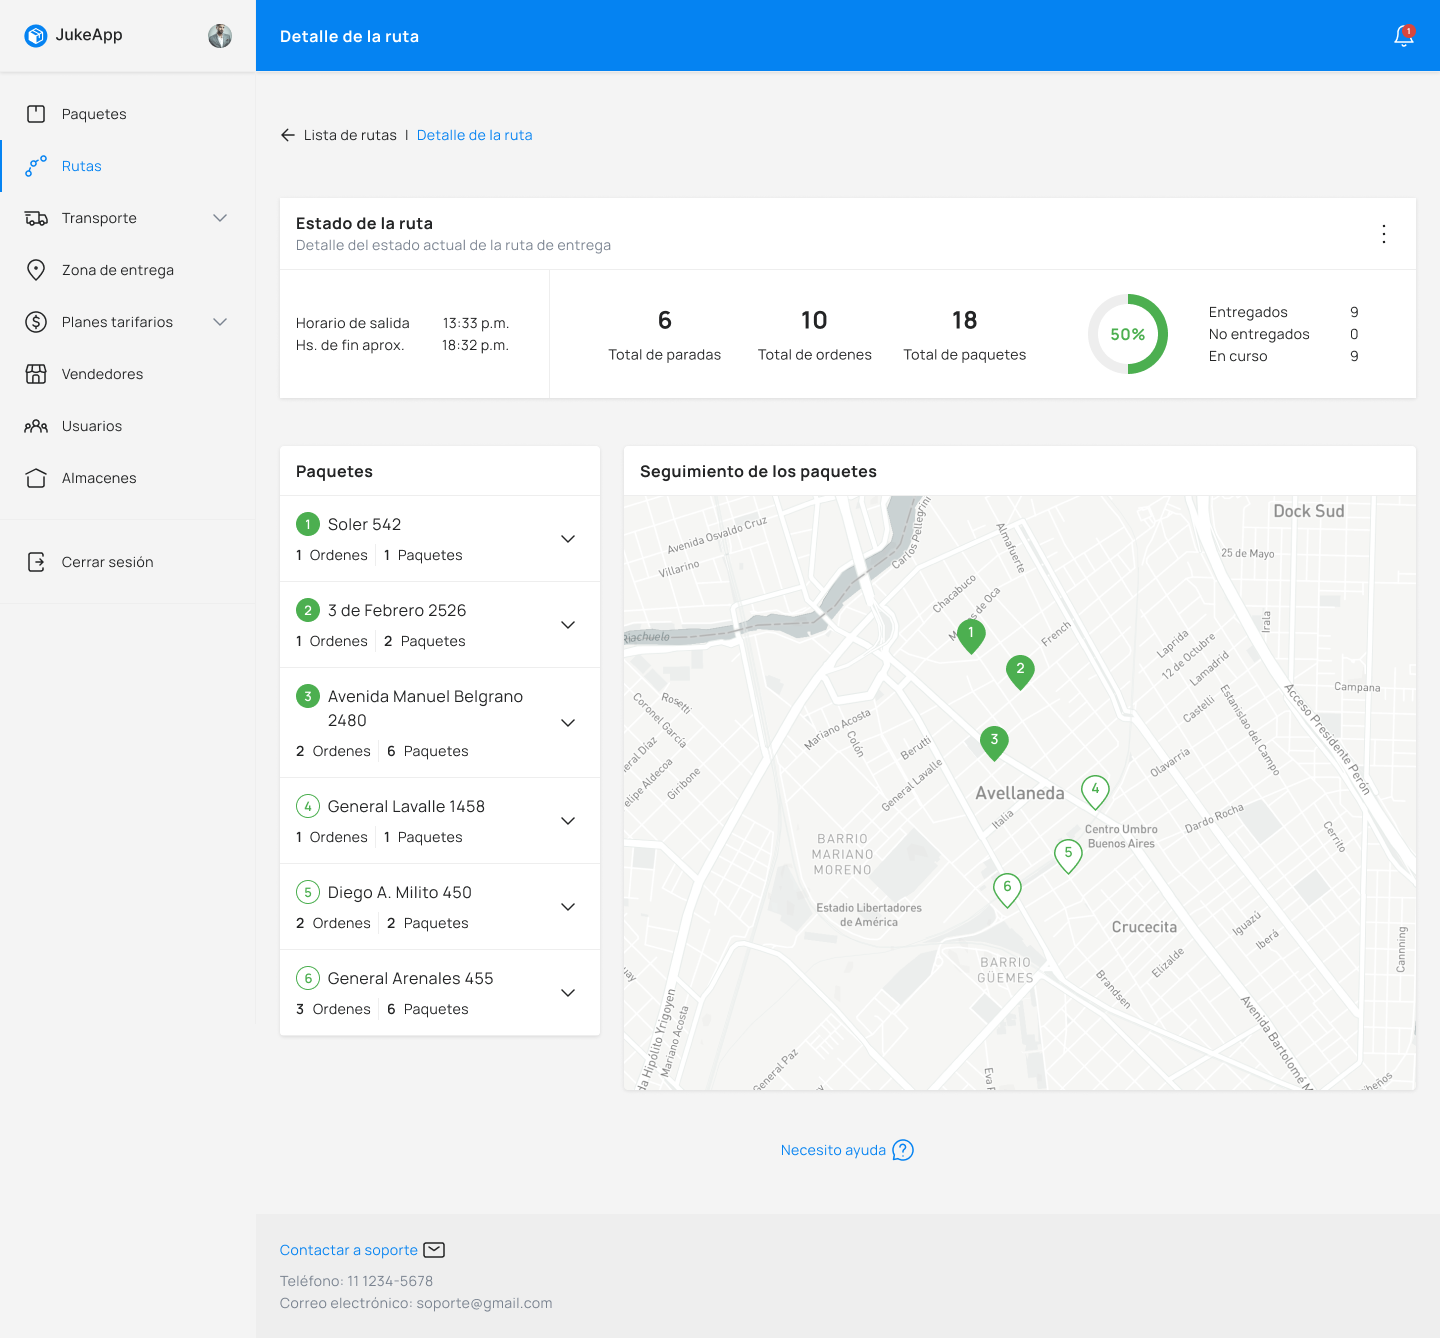1440x1338 pixels.
Task: Expand the Transporte submenu chevron
Action: tap(220, 218)
